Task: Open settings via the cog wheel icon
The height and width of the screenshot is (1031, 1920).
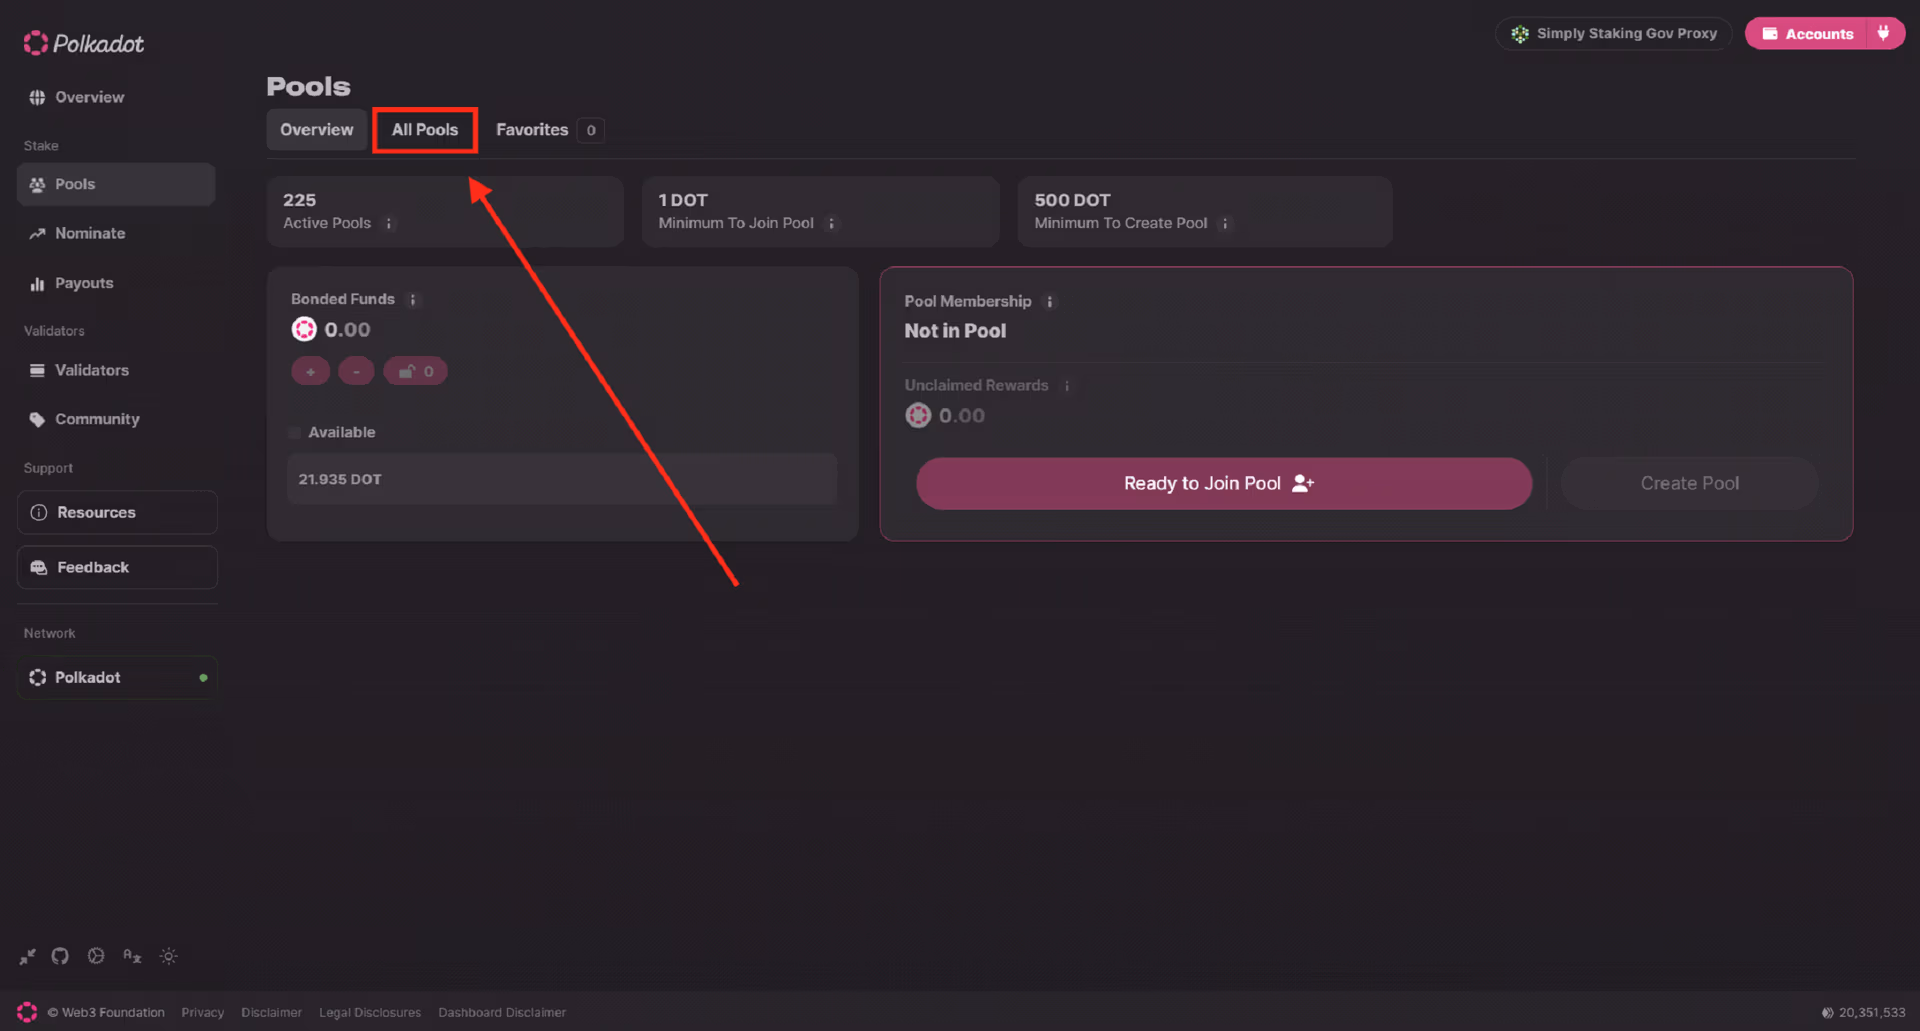Action: coord(96,956)
